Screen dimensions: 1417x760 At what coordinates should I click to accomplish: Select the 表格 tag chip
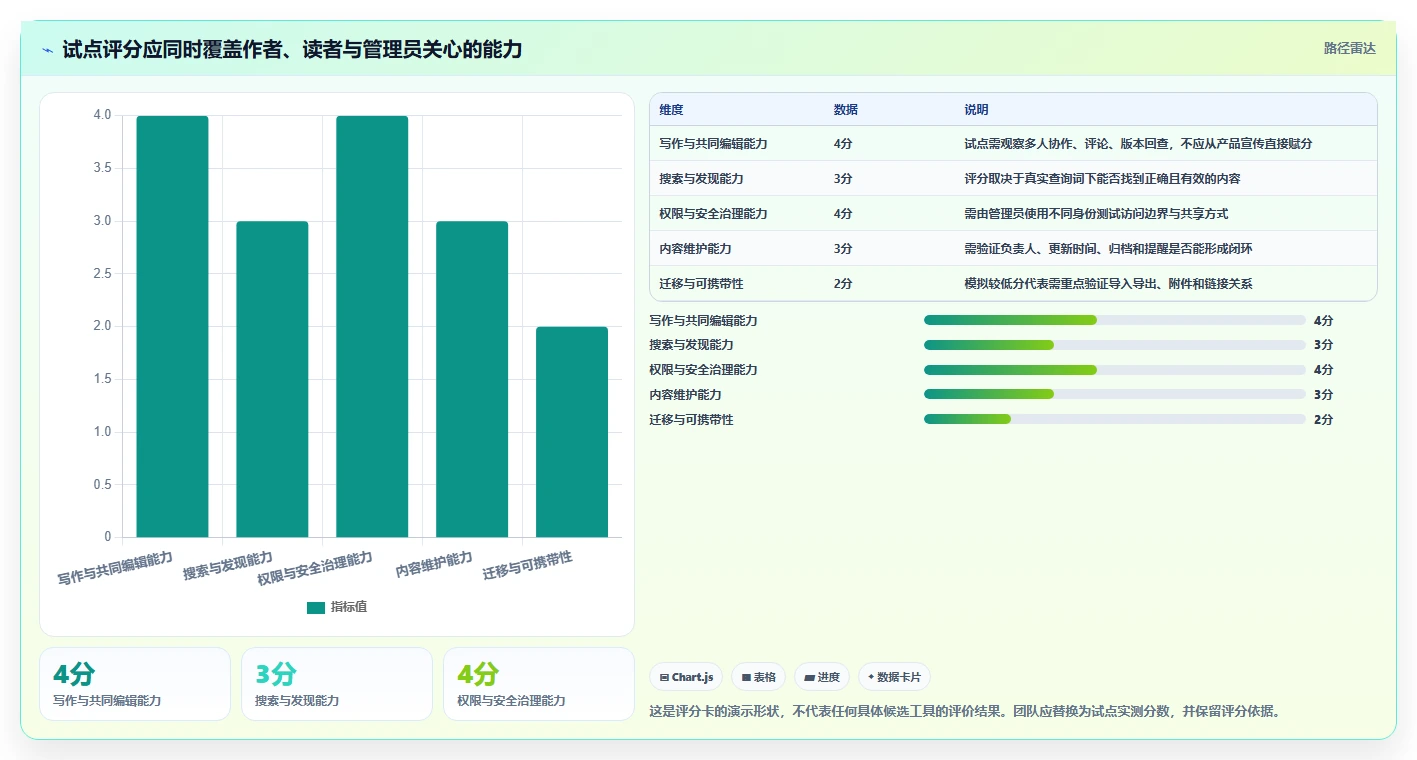759,677
